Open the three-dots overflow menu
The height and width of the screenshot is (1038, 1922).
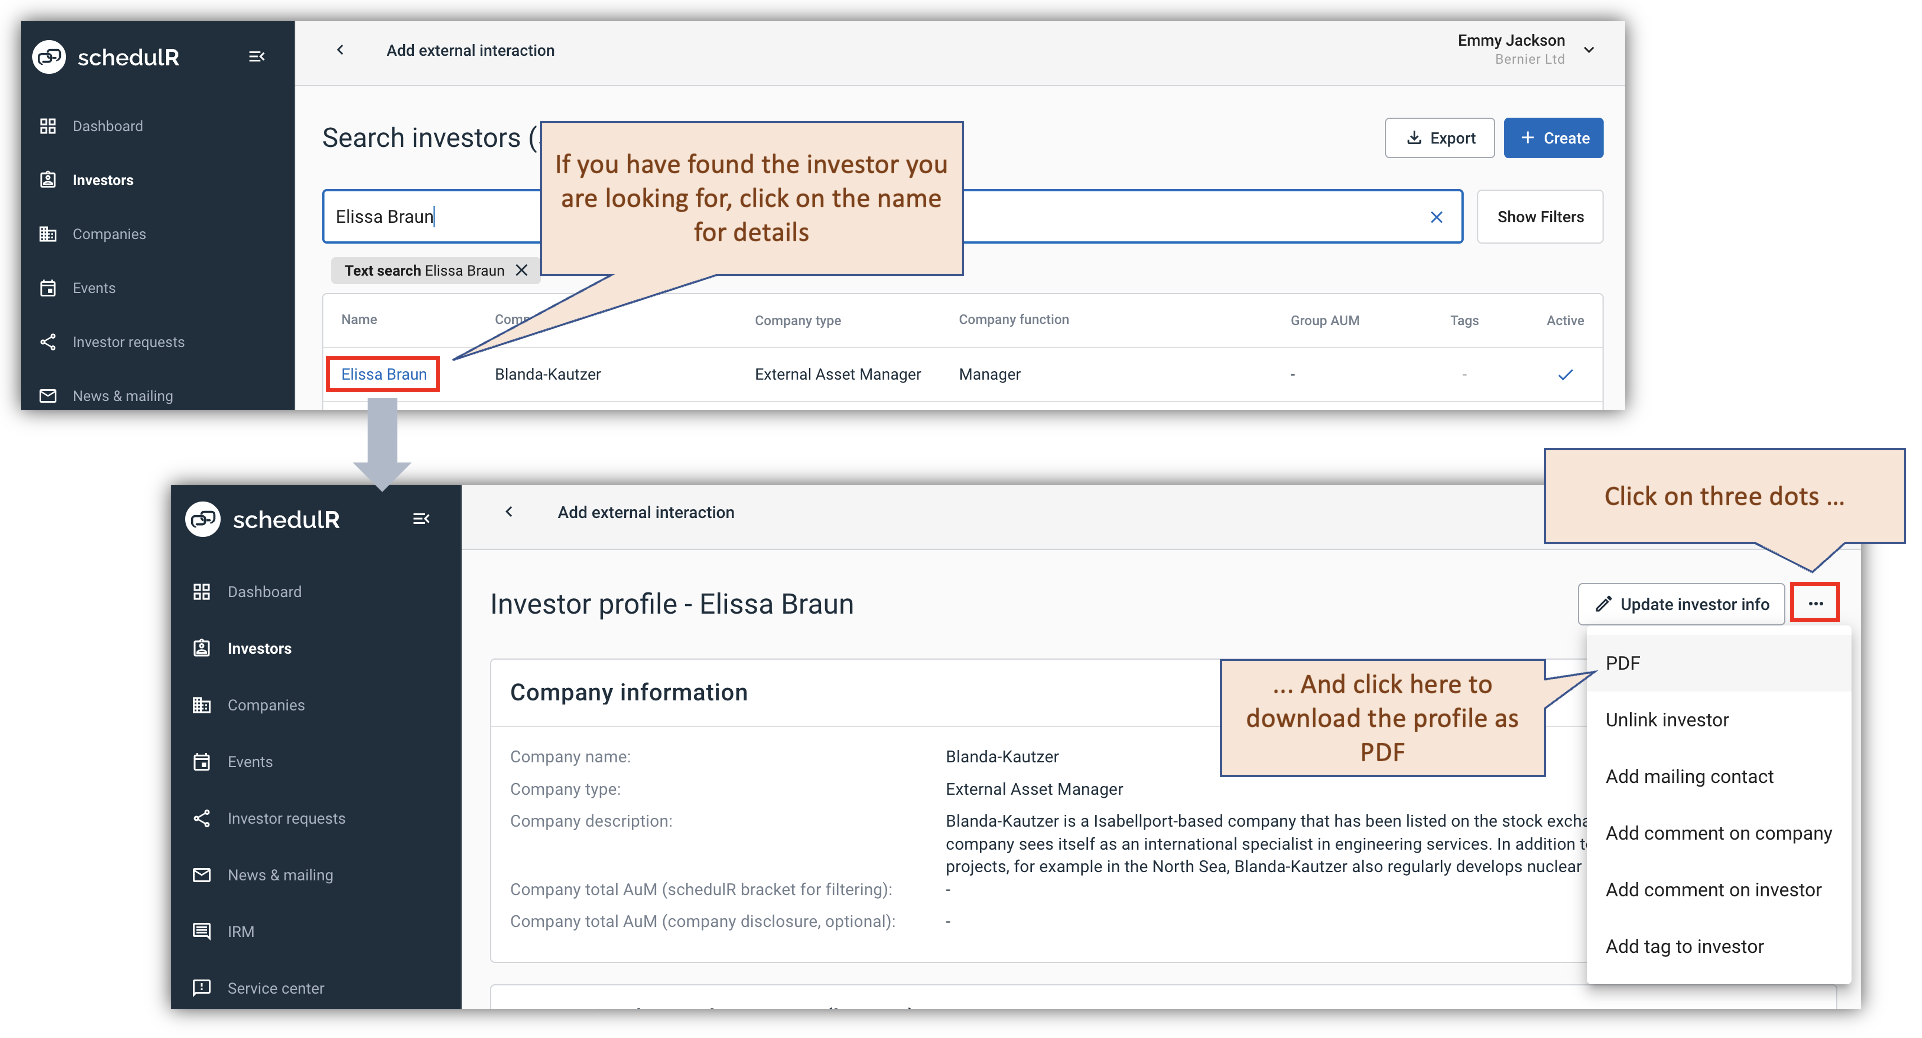1815,603
